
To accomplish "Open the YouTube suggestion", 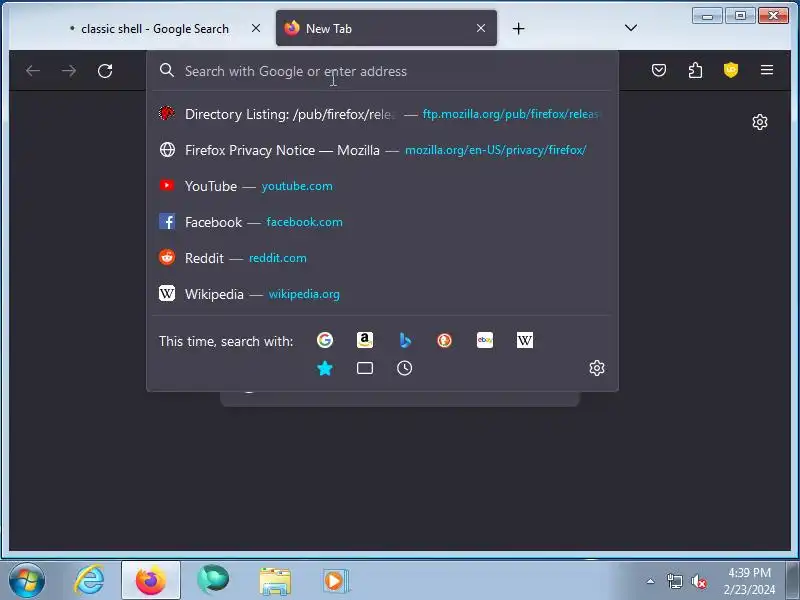I will click(382, 186).
